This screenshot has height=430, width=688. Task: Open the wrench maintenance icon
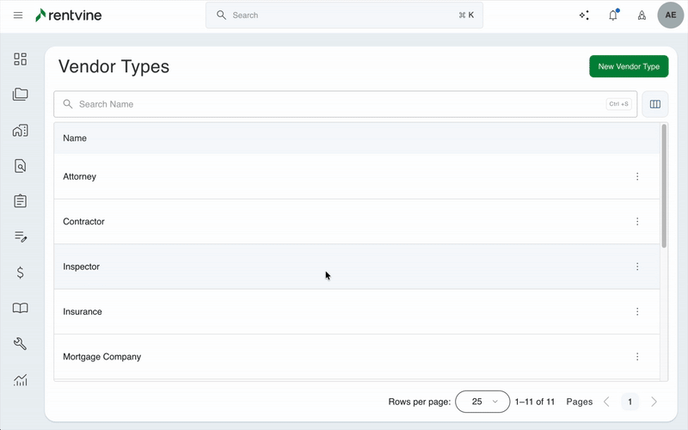coord(20,343)
